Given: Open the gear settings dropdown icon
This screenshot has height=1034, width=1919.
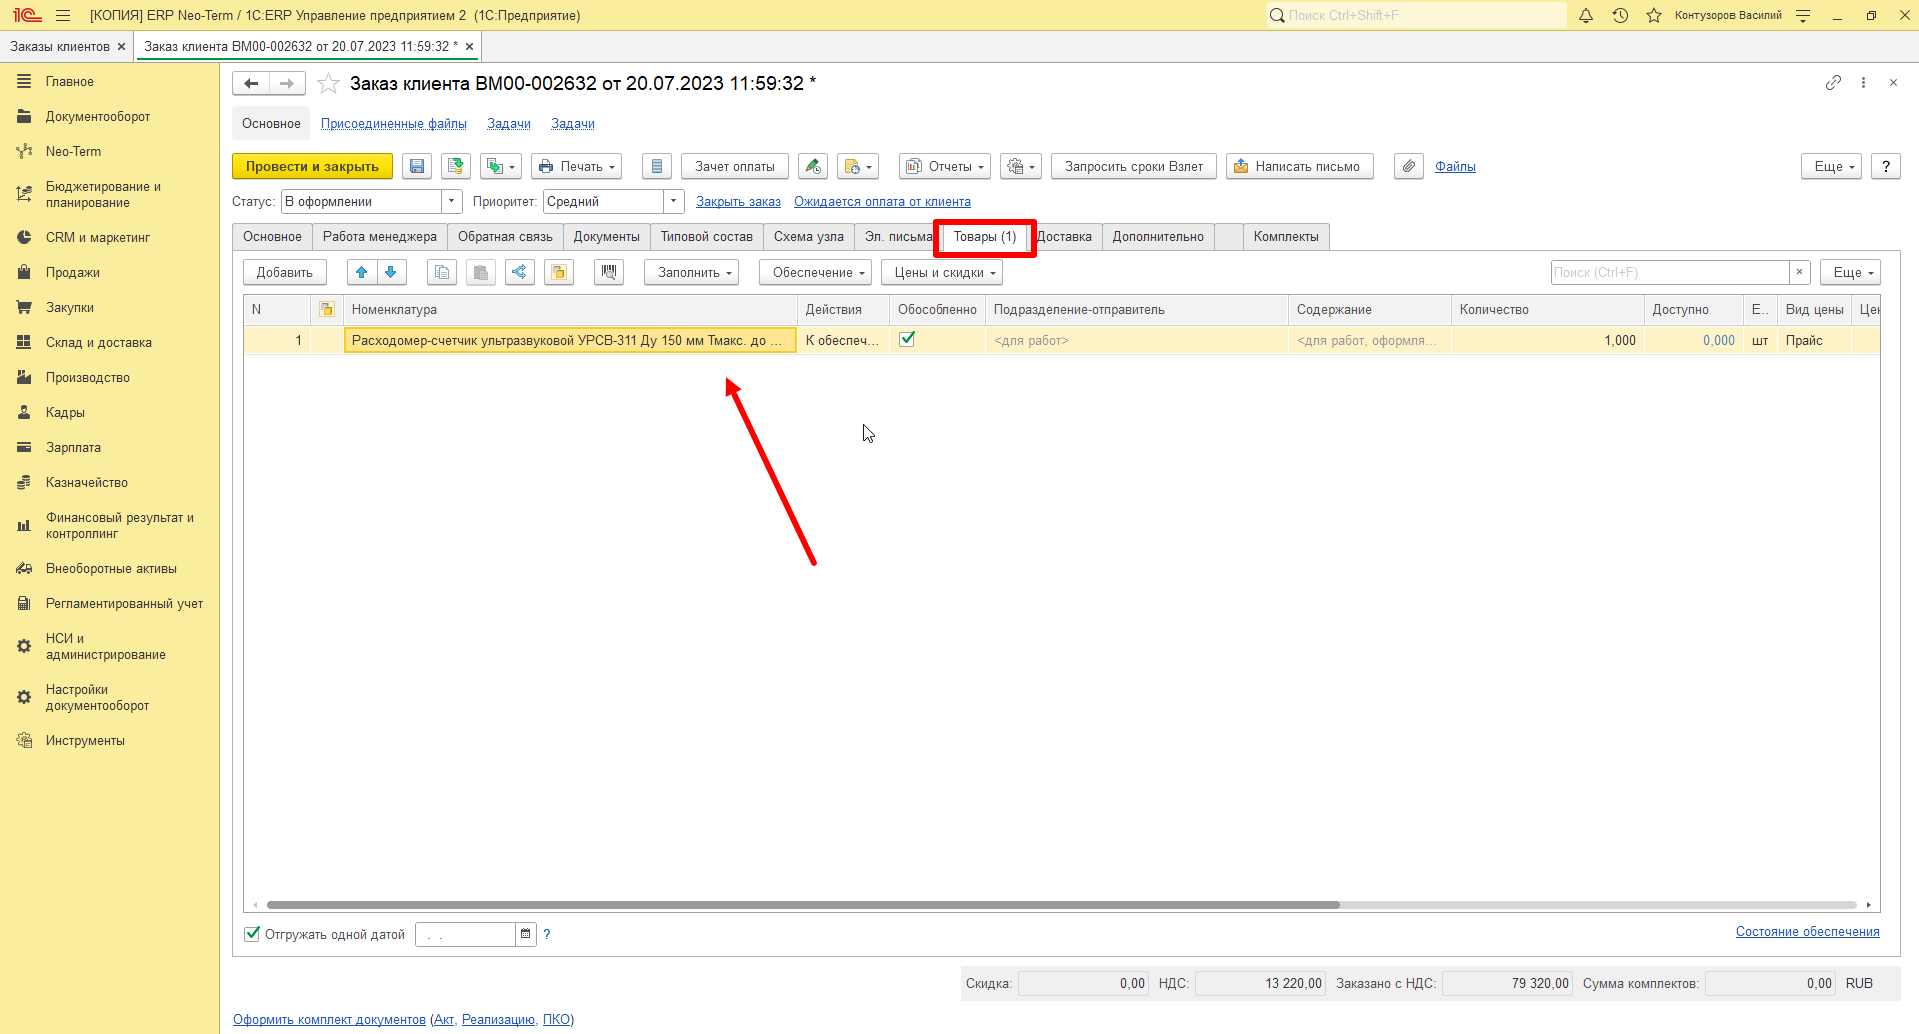Looking at the screenshot, I should [1021, 167].
